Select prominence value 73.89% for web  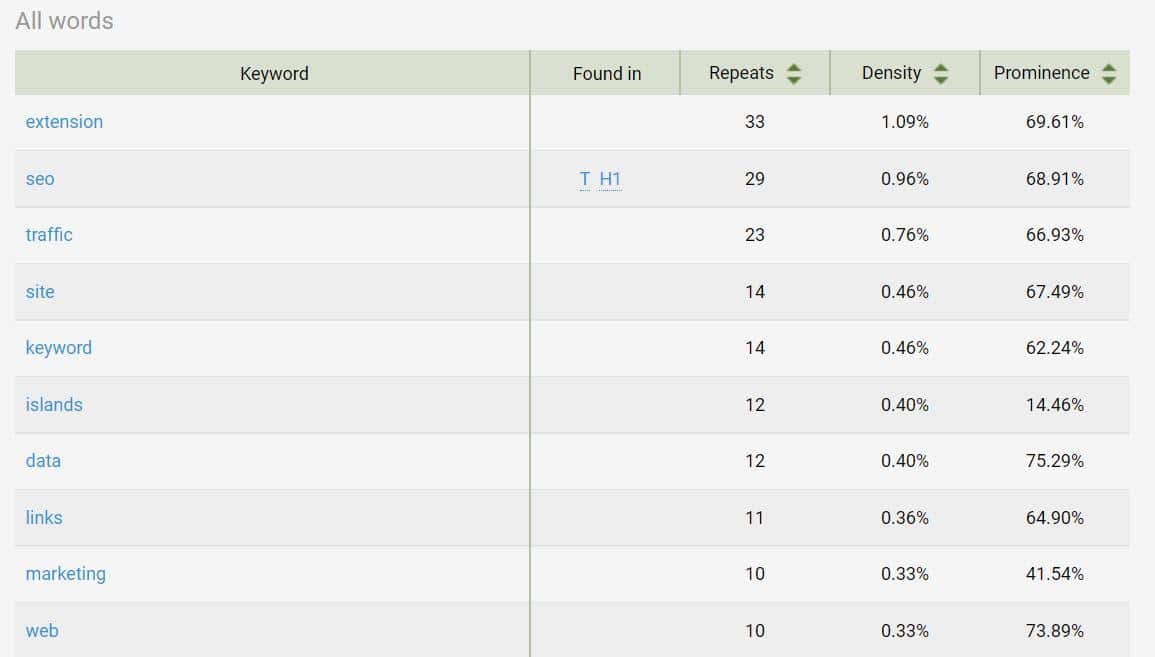(x=1055, y=630)
